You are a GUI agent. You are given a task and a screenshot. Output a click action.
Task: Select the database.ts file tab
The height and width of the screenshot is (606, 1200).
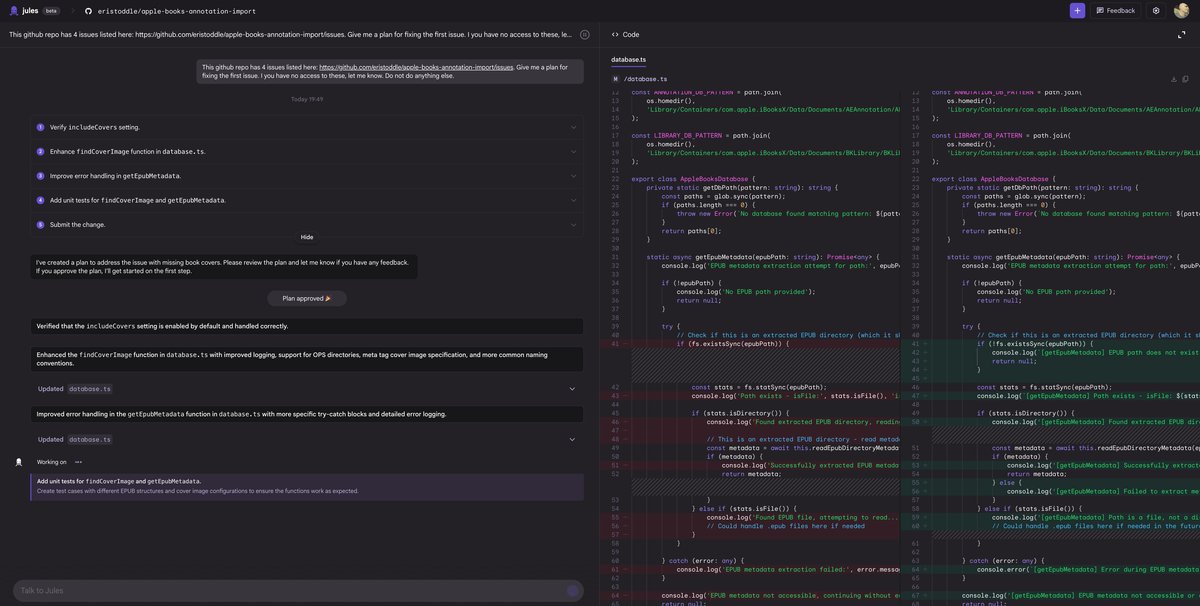pyautogui.click(x=628, y=60)
